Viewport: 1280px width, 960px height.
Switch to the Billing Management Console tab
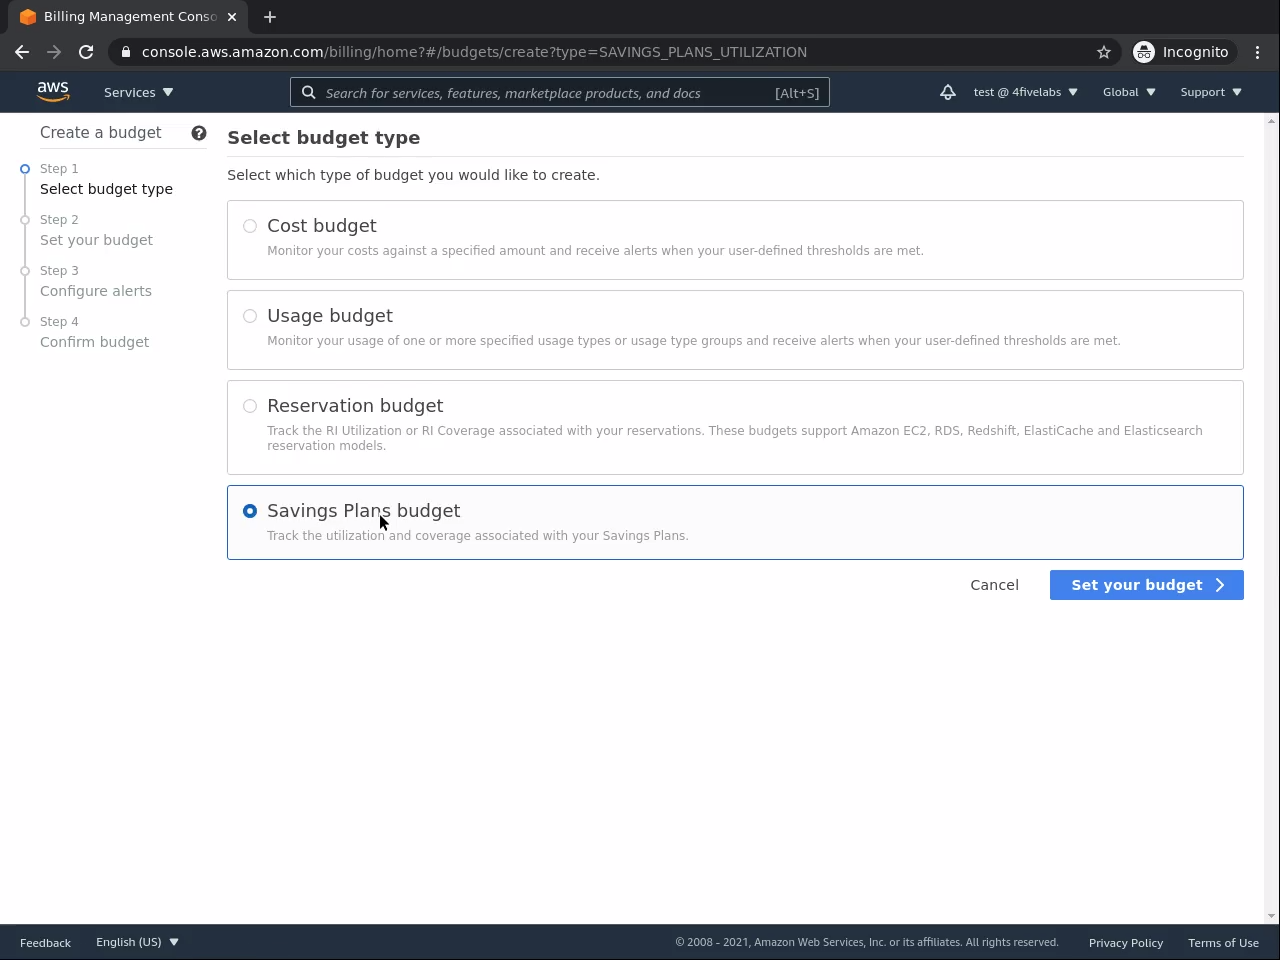pos(128,17)
